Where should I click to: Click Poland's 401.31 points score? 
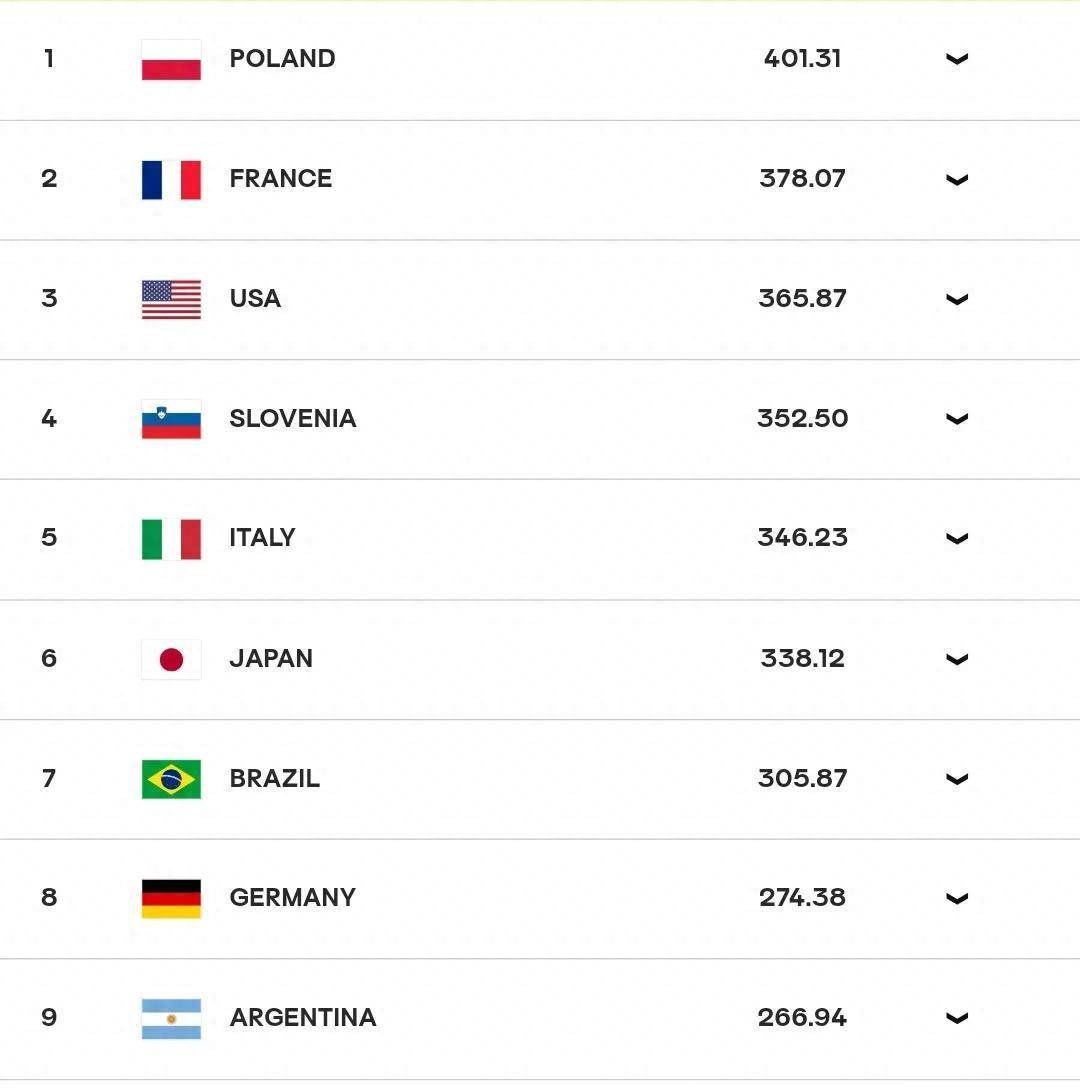coord(802,59)
